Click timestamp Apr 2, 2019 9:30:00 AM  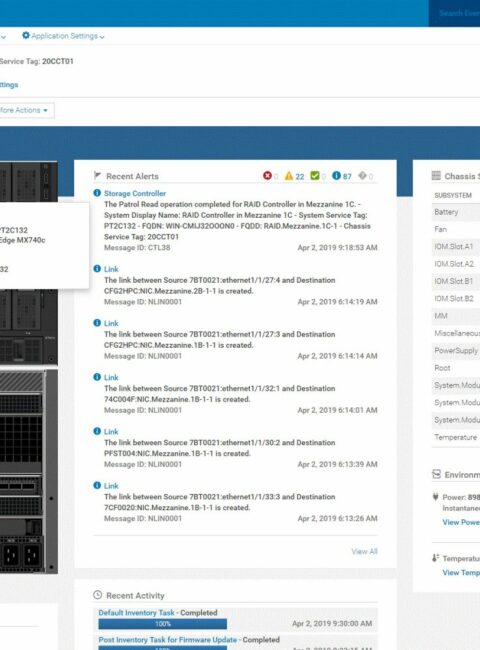pyautogui.click(x=332, y=623)
